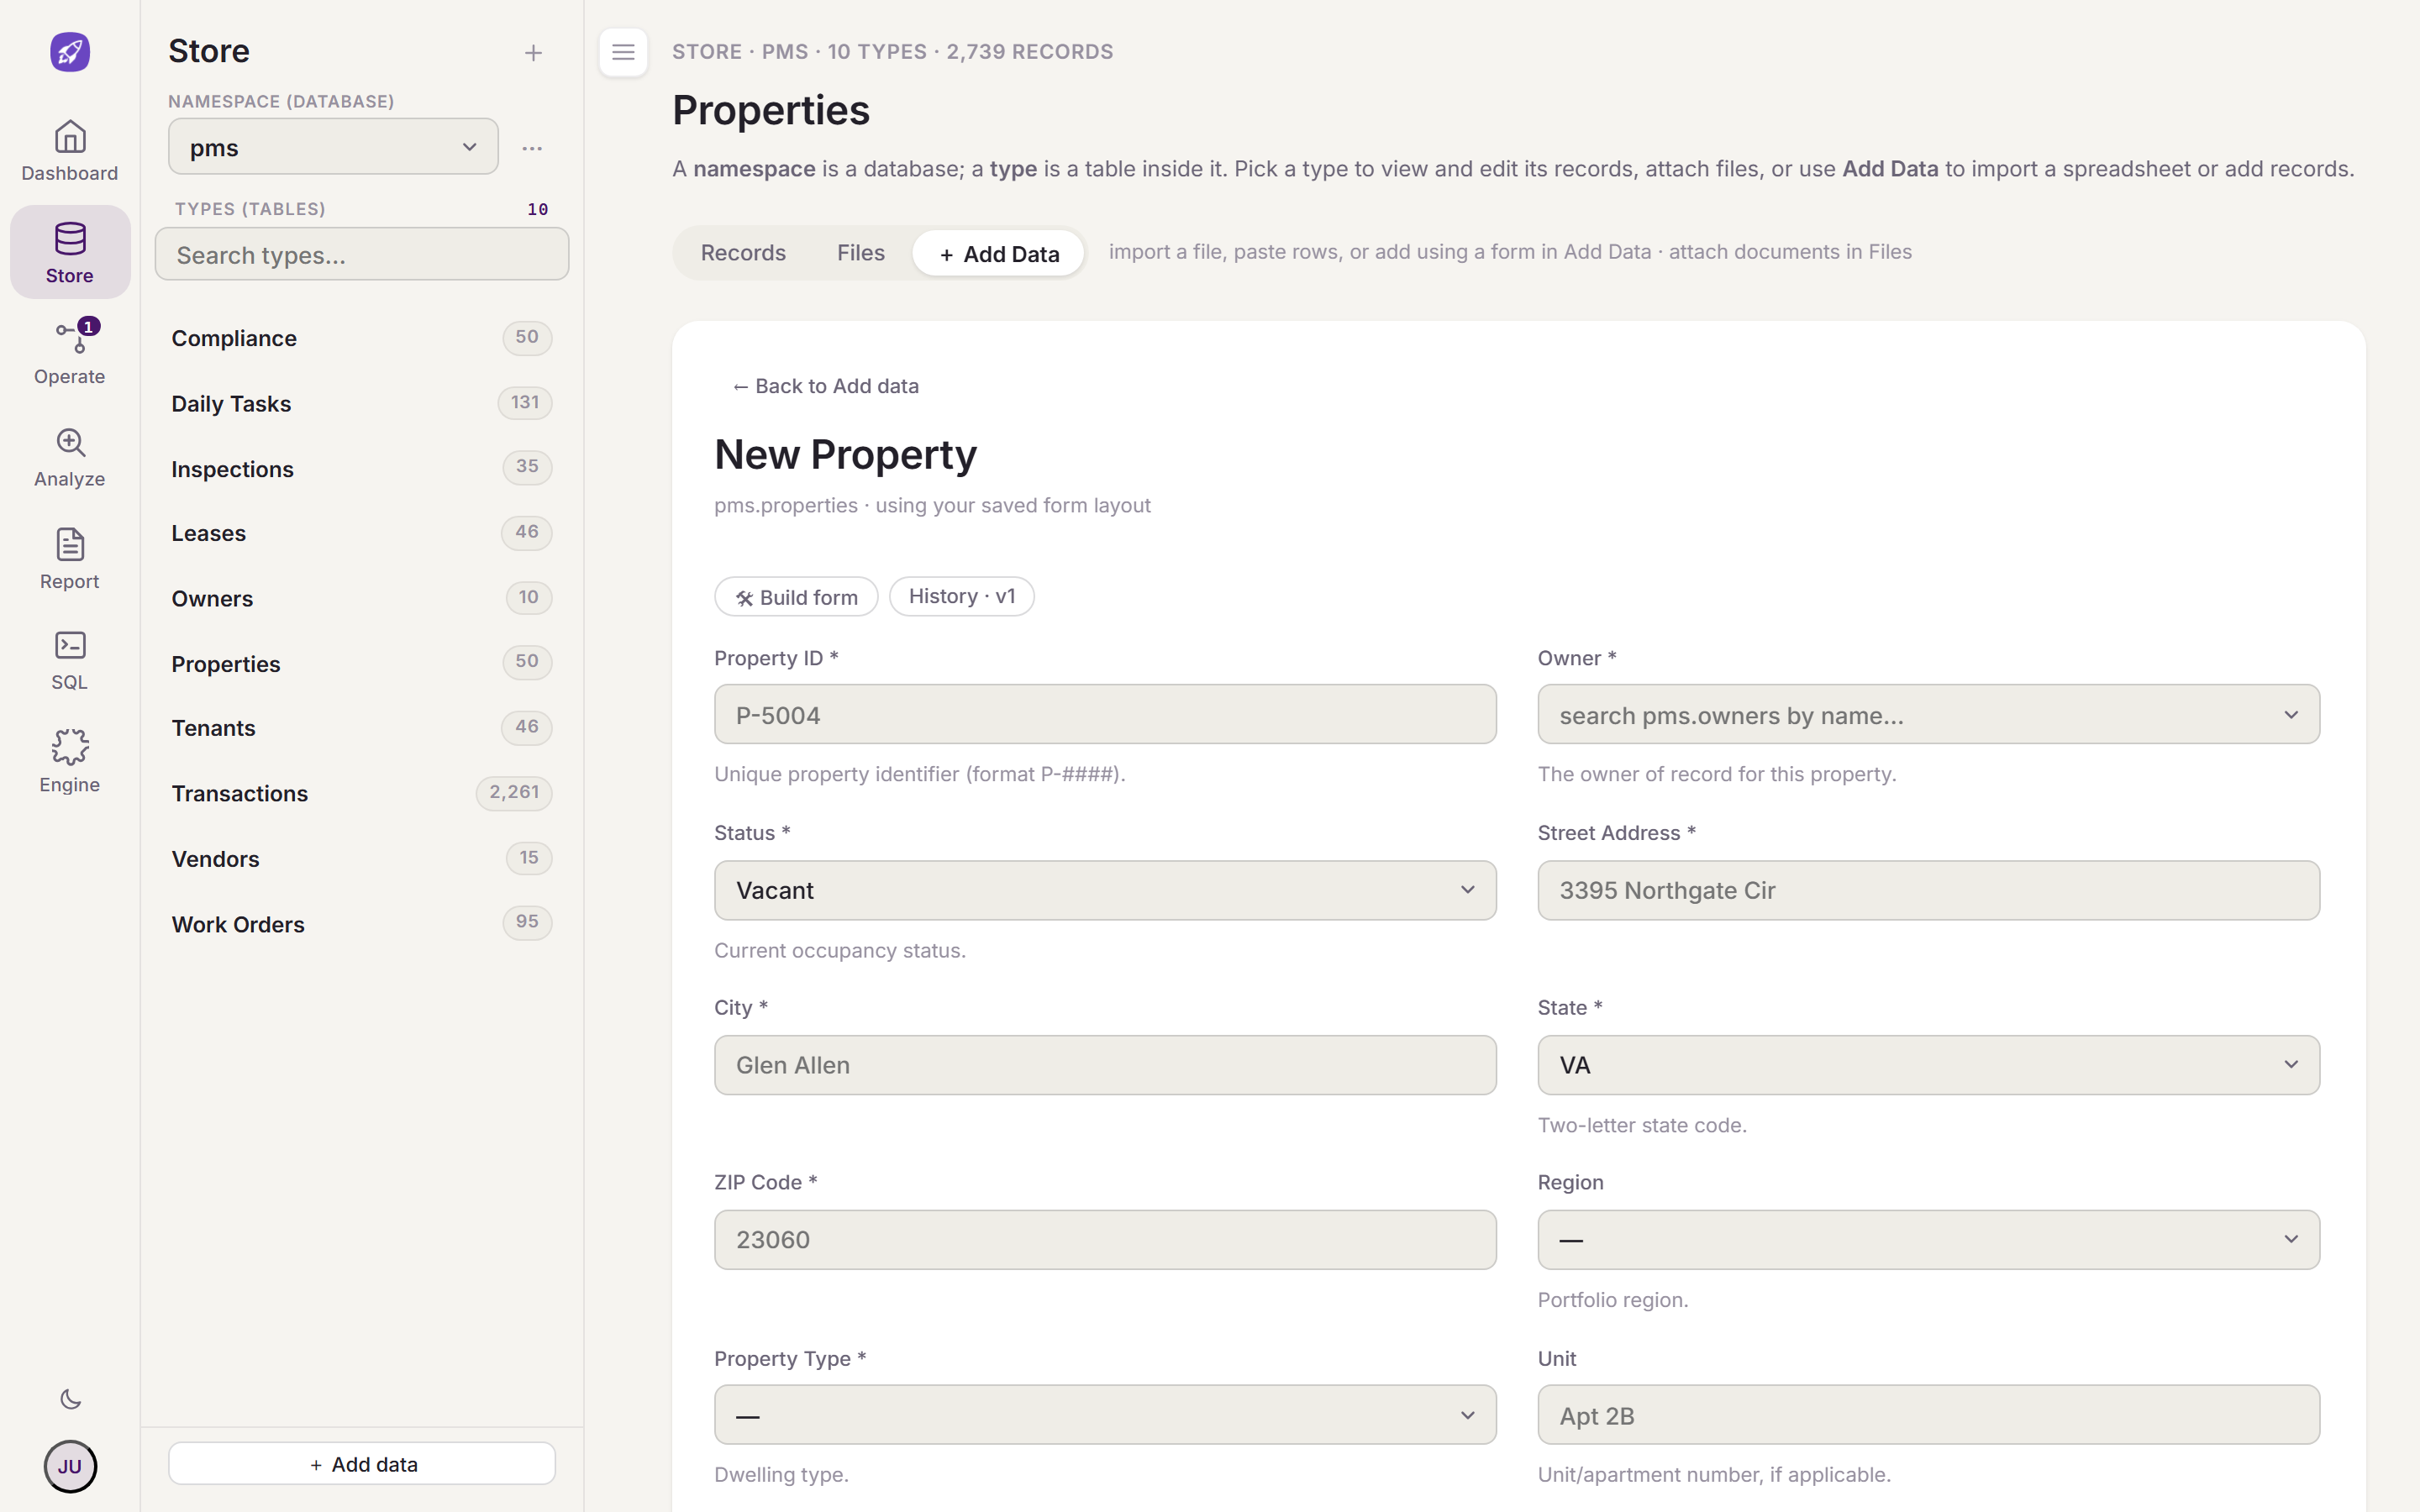Click the Transactions 2,261 count badge
2420x1512 pixels.
coord(514,793)
